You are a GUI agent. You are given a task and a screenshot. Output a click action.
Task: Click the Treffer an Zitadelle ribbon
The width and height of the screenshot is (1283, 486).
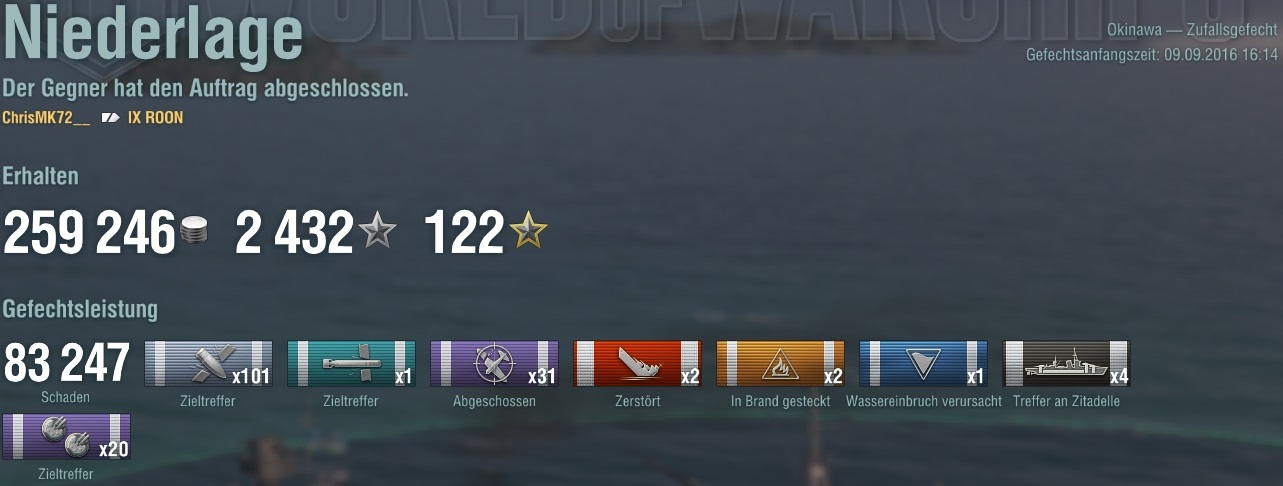coord(1066,364)
